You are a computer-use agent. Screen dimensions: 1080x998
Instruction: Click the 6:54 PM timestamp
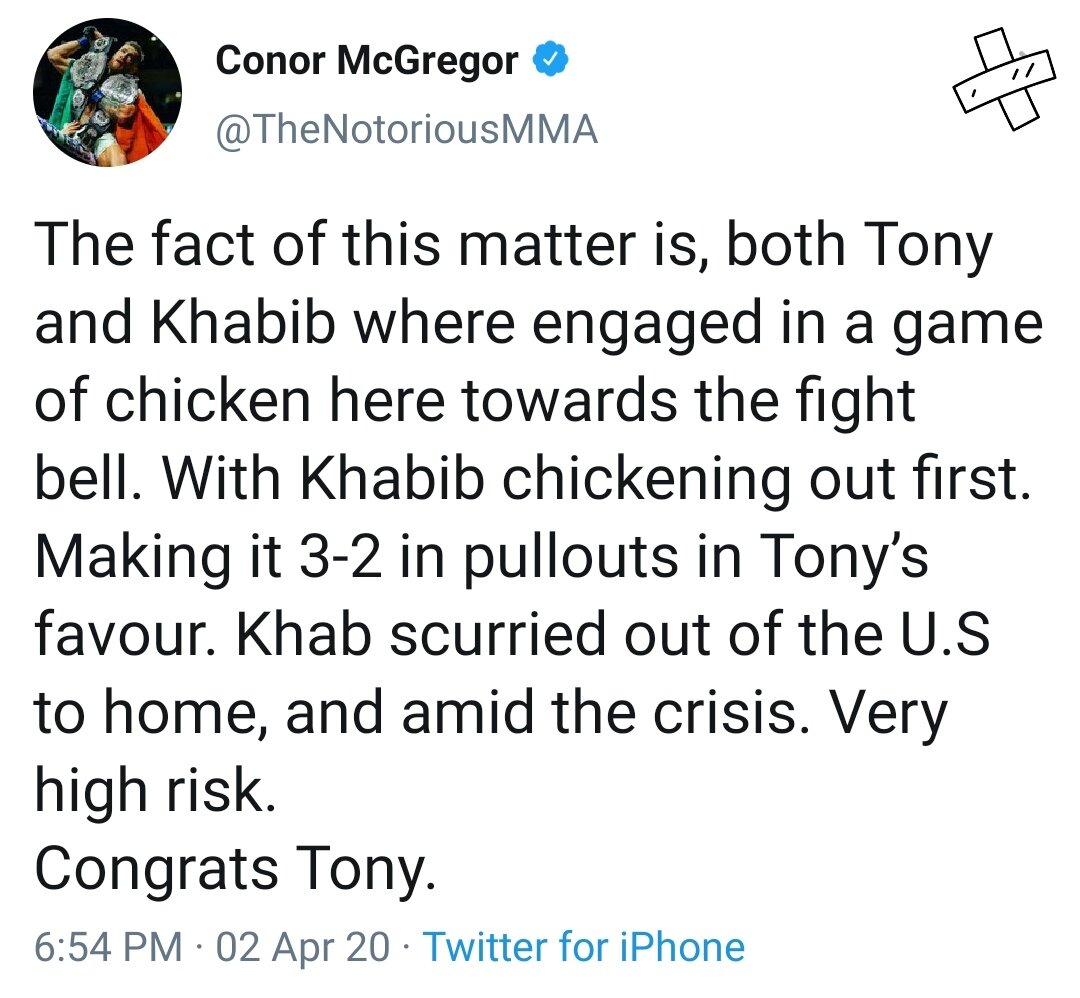tap(109, 946)
